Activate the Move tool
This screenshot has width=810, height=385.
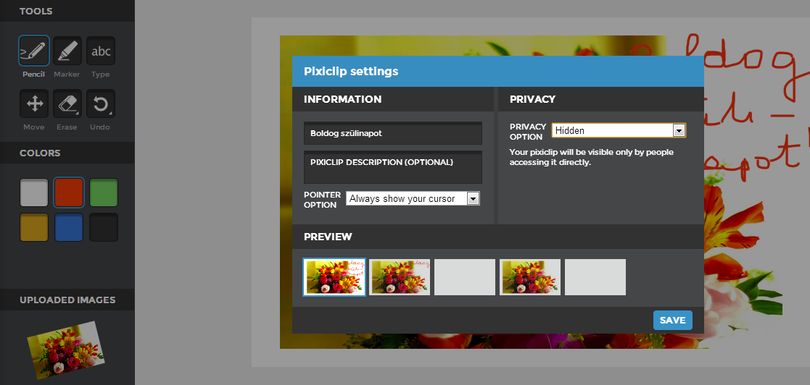tap(34, 104)
